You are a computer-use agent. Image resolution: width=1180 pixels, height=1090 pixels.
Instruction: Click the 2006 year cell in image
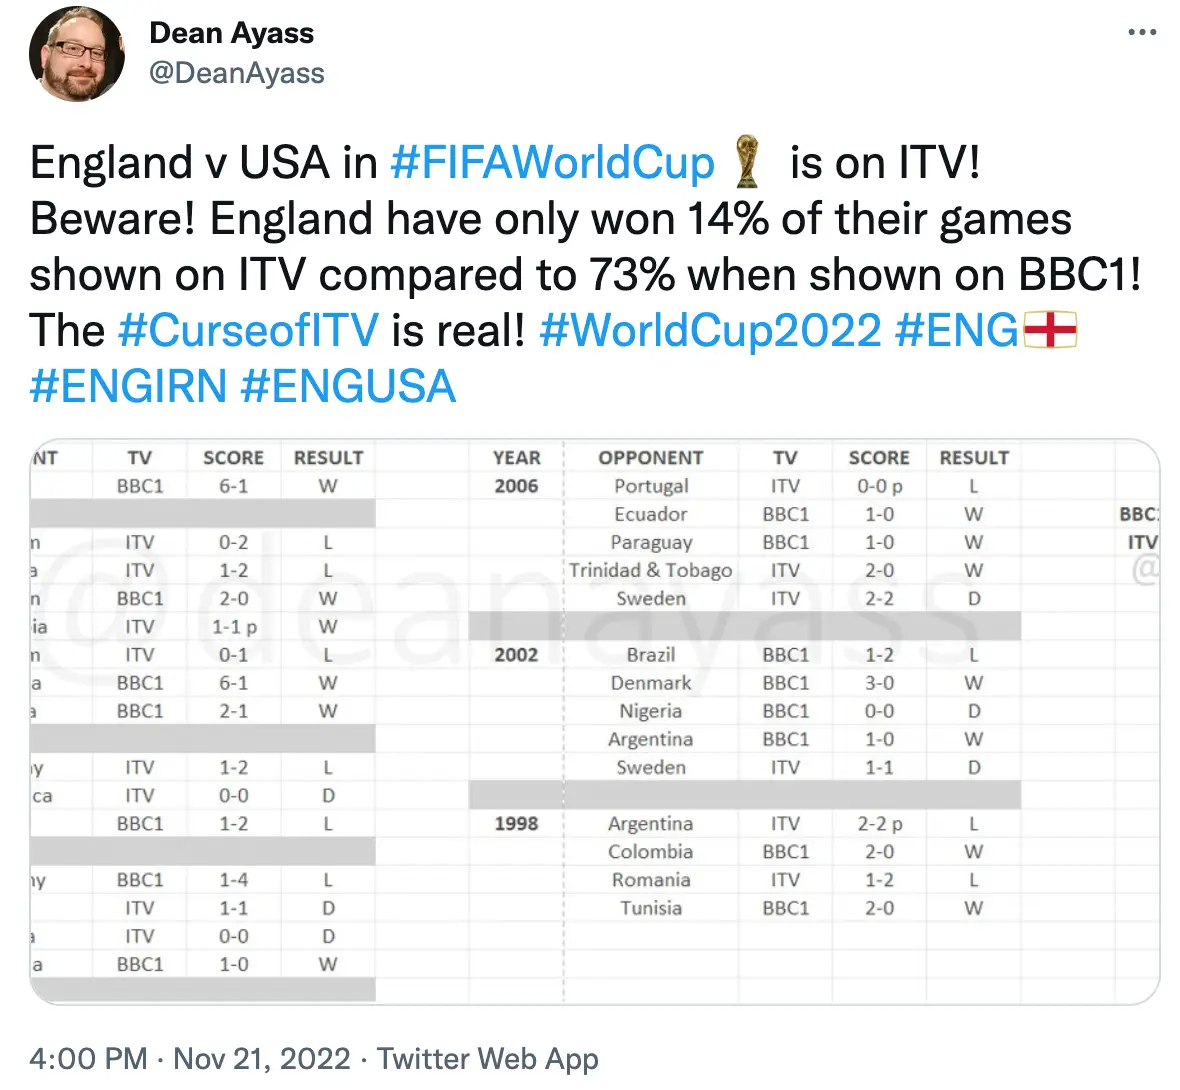click(x=516, y=486)
